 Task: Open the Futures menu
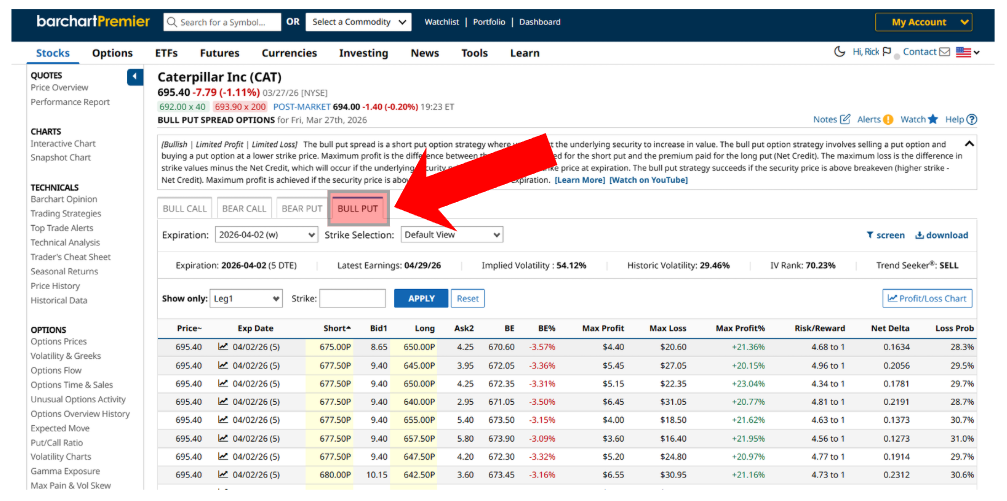219,53
